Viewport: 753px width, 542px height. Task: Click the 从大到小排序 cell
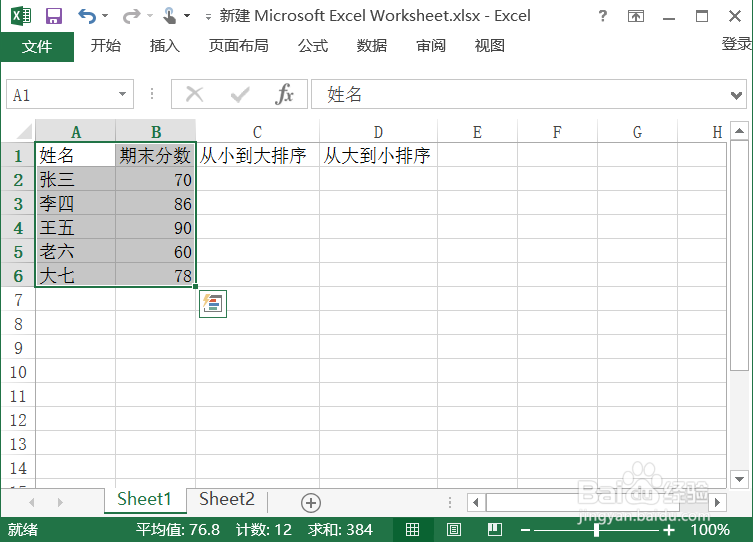378,155
